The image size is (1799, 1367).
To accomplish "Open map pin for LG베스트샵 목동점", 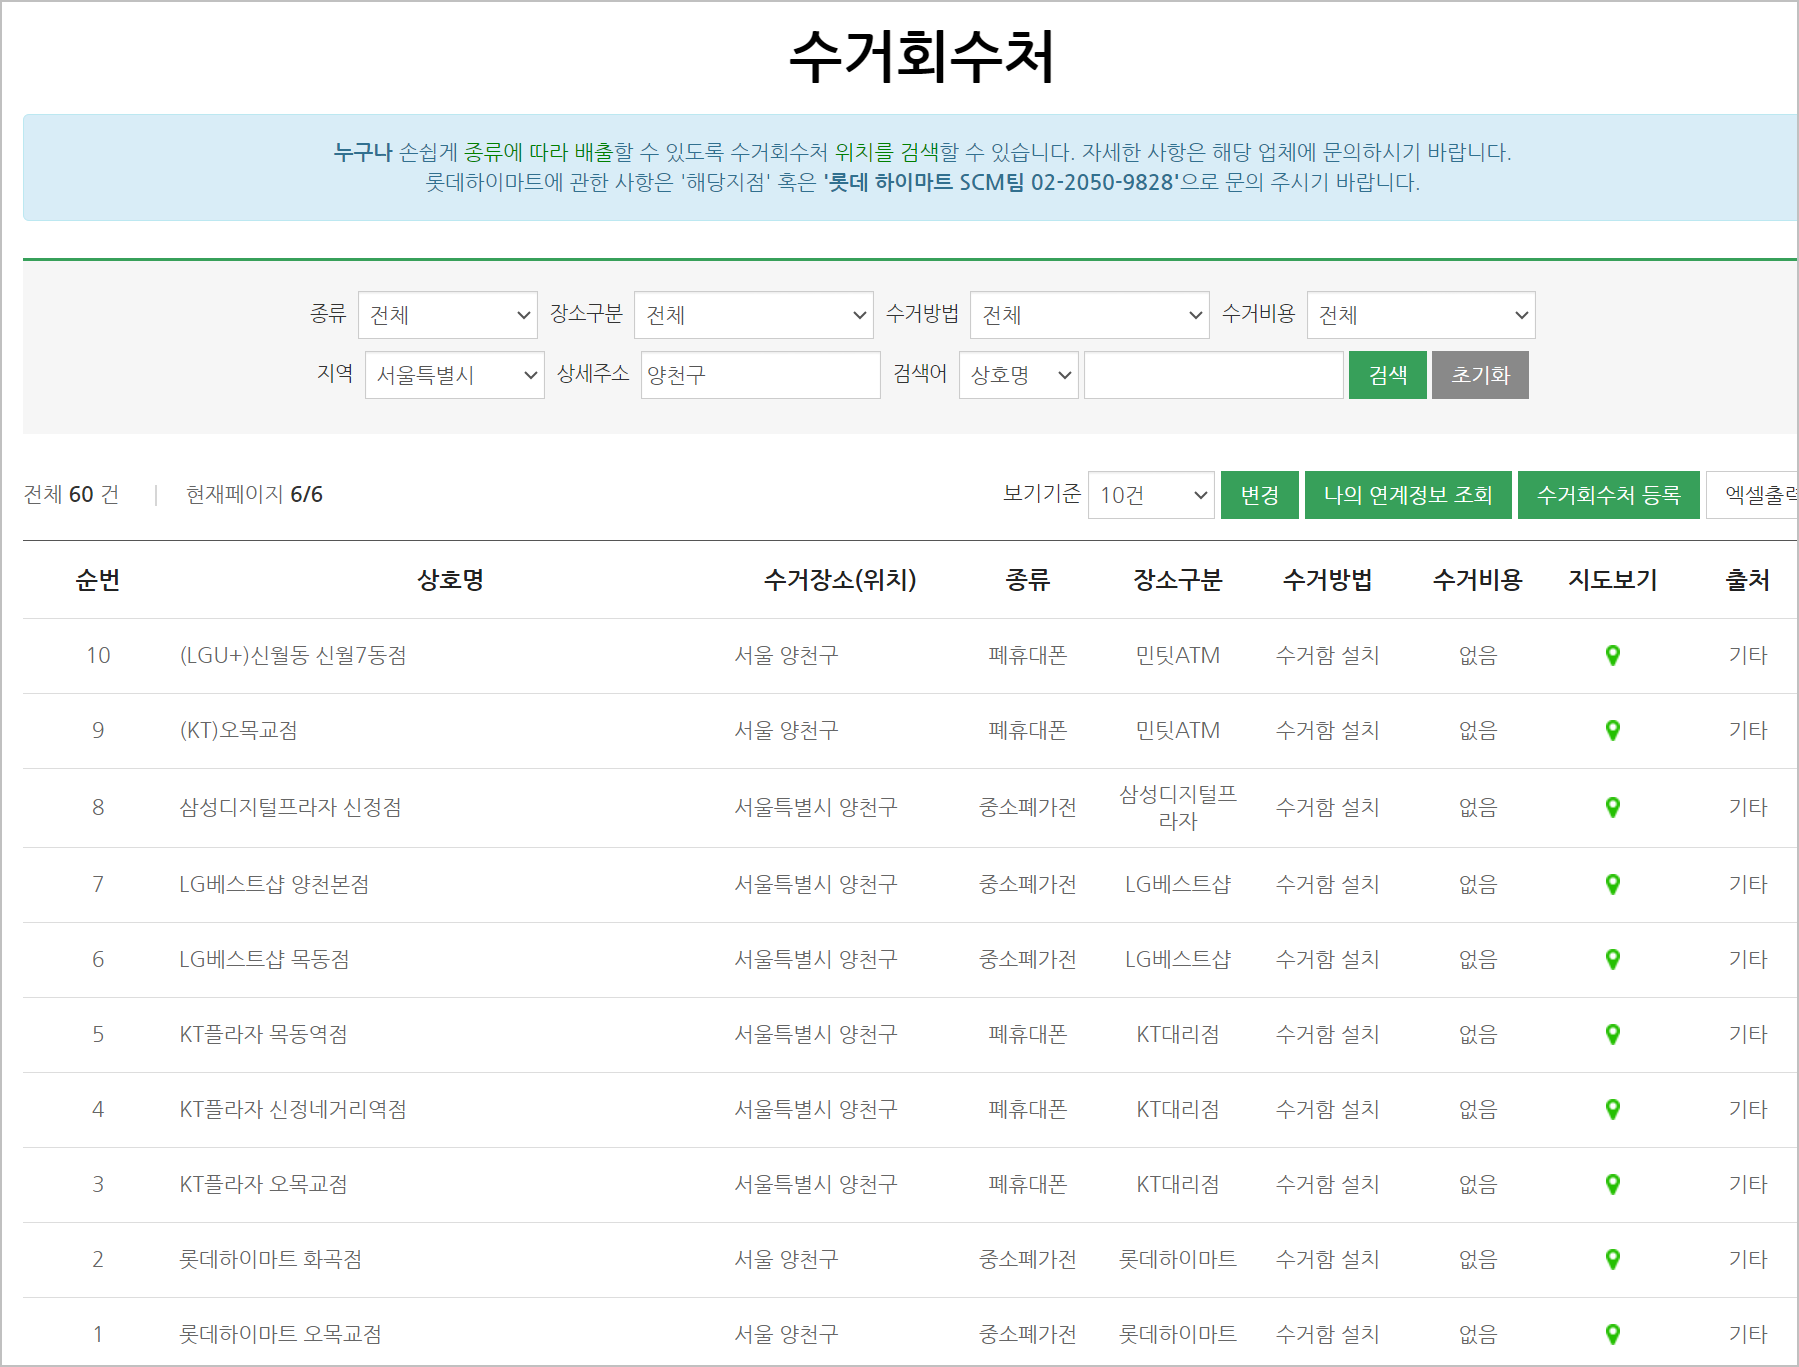I will pos(1612,959).
